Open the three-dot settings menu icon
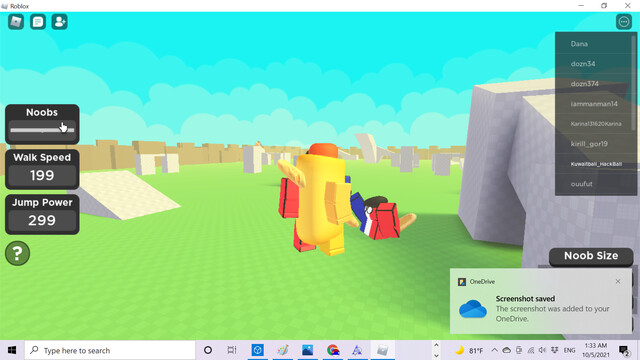 point(624,22)
